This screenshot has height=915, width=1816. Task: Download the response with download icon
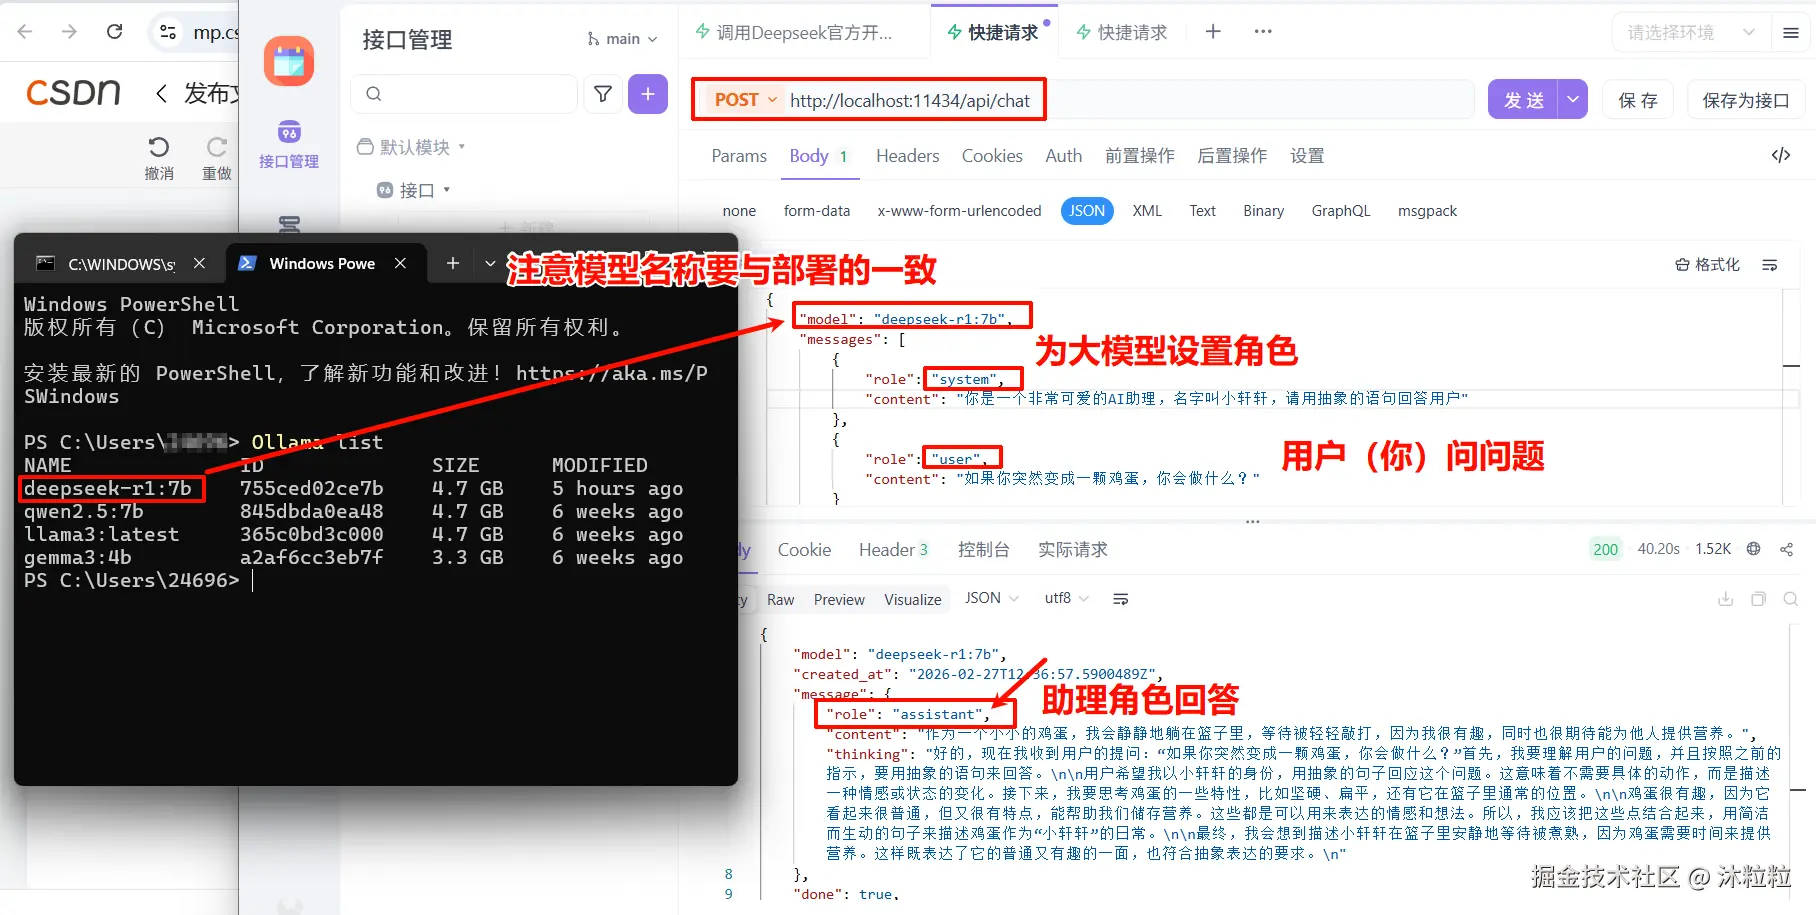click(1725, 599)
